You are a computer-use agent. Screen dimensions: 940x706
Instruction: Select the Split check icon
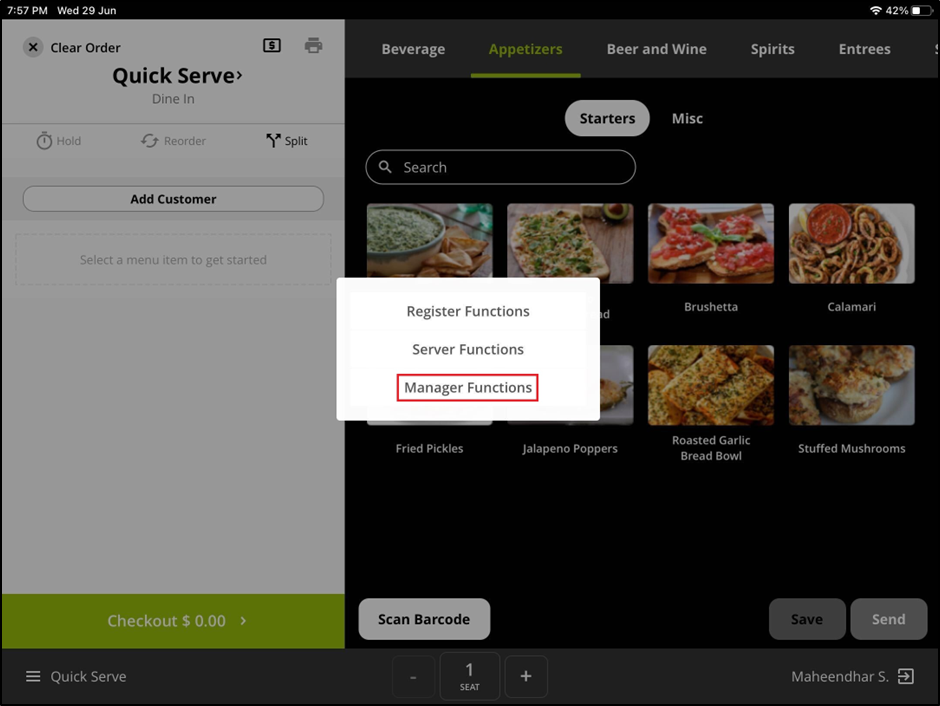tap(273, 141)
